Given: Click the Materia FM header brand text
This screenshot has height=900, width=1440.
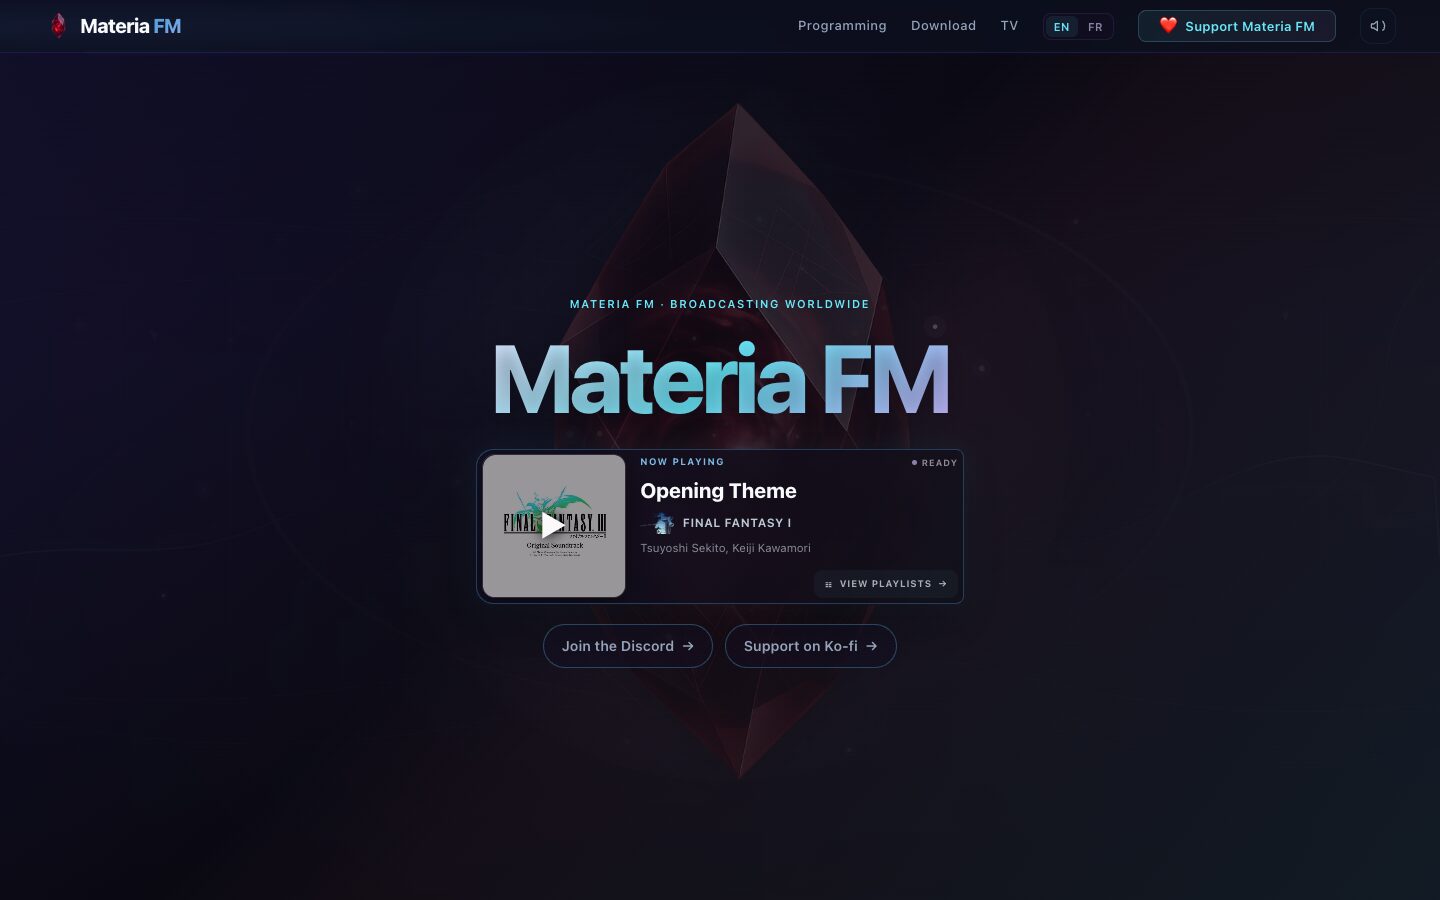Looking at the screenshot, I should pos(131,26).
